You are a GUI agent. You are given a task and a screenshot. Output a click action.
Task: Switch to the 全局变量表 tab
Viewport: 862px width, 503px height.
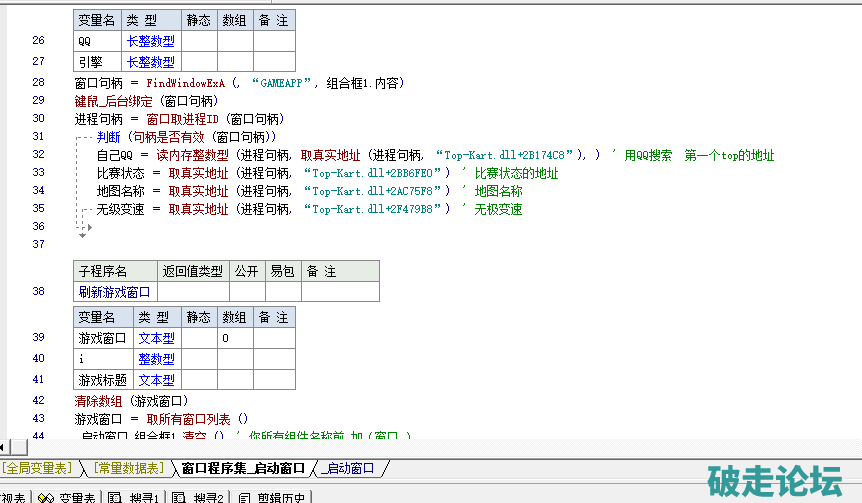click(x=38, y=468)
